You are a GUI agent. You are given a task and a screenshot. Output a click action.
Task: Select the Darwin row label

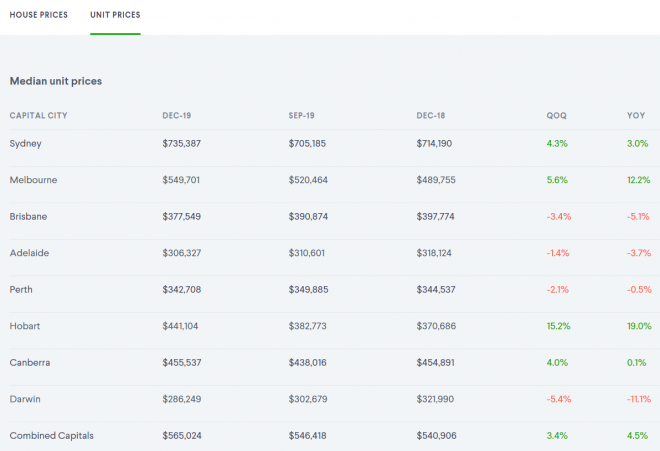tap(25, 399)
